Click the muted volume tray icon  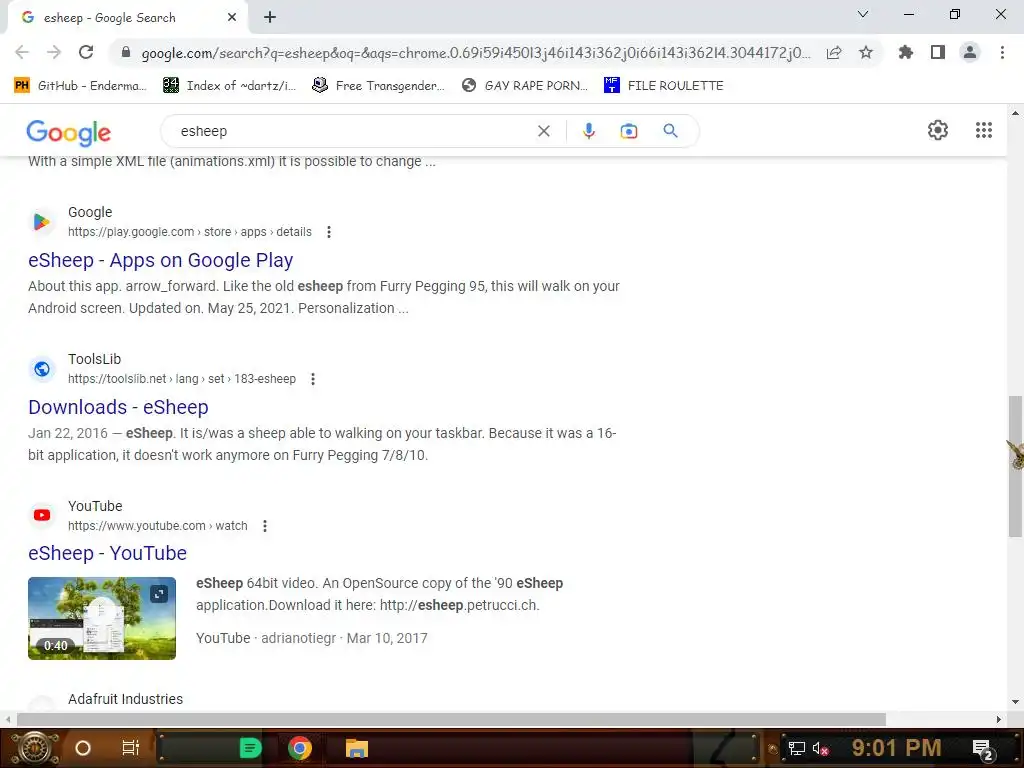[x=820, y=748]
